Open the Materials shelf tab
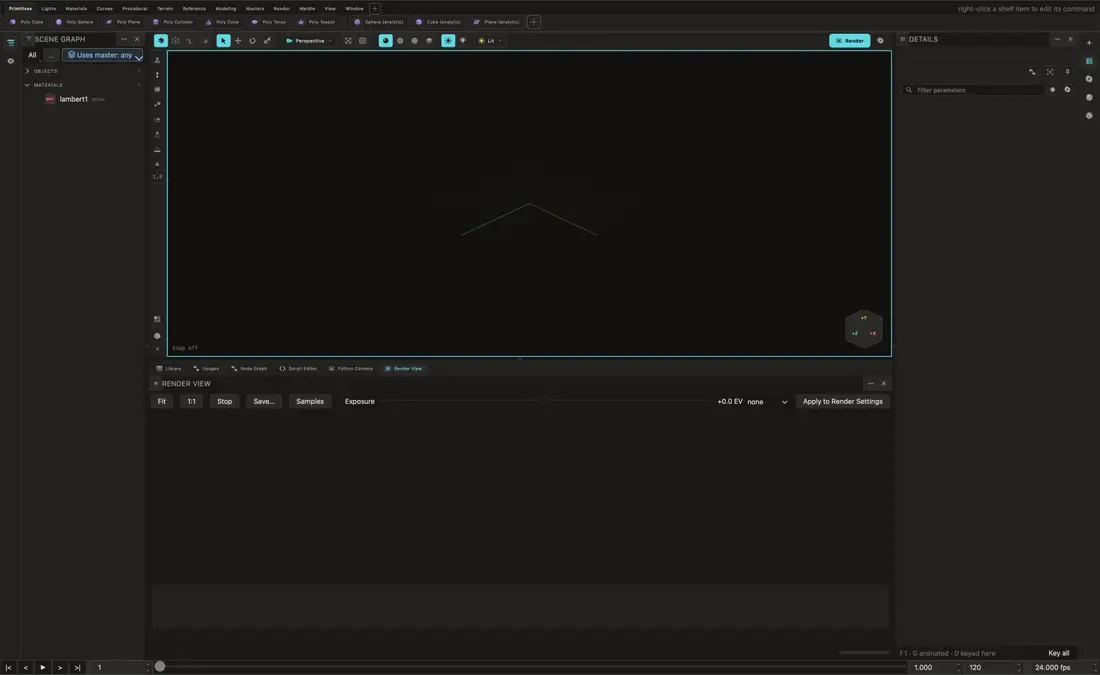Image resolution: width=1100 pixels, height=675 pixels. point(76,8)
